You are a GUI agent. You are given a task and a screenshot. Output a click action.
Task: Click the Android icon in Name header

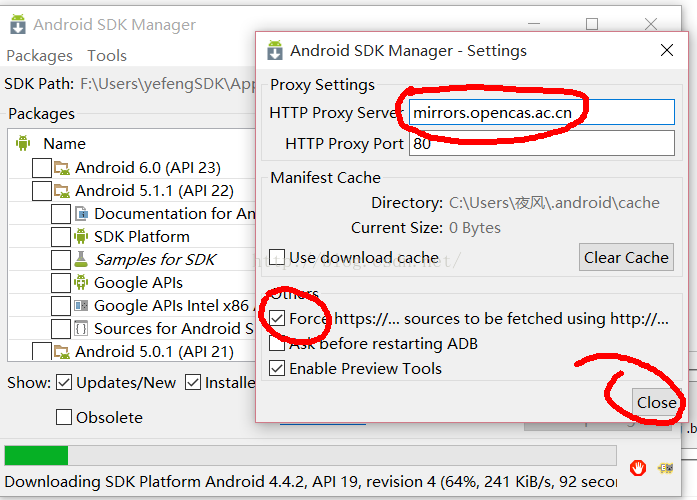tap(23, 143)
